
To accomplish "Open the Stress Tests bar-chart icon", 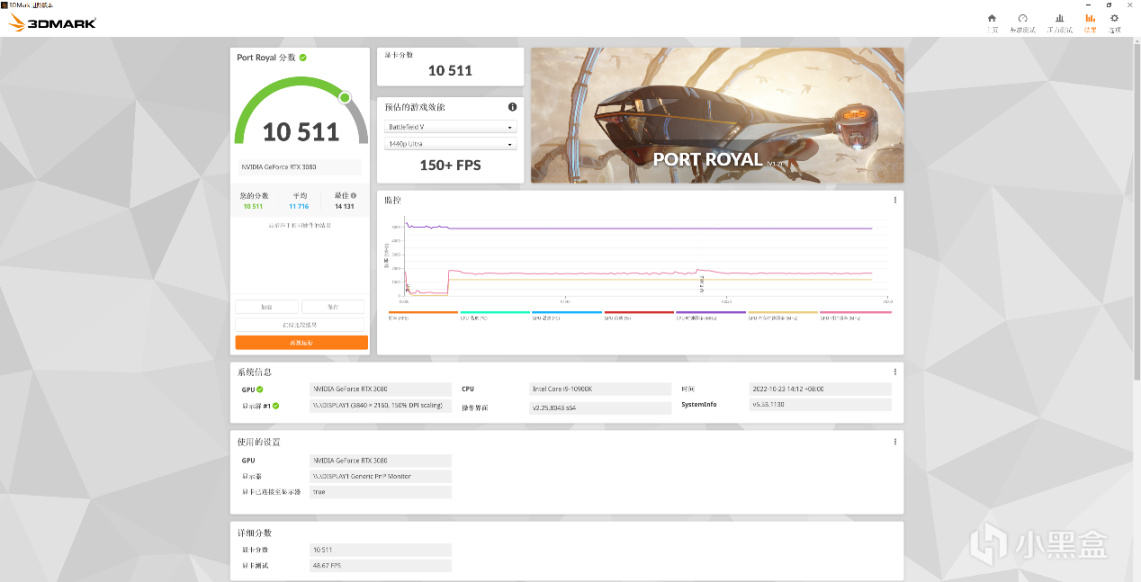I will 1060,18.
